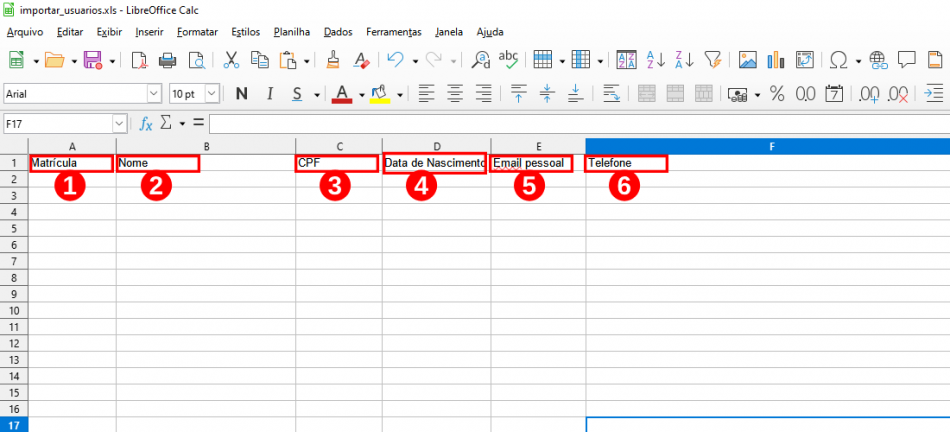Viewport: 950px width, 432px height.
Task: Center cell text horizontally
Action: pyautogui.click(x=456, y=94)
